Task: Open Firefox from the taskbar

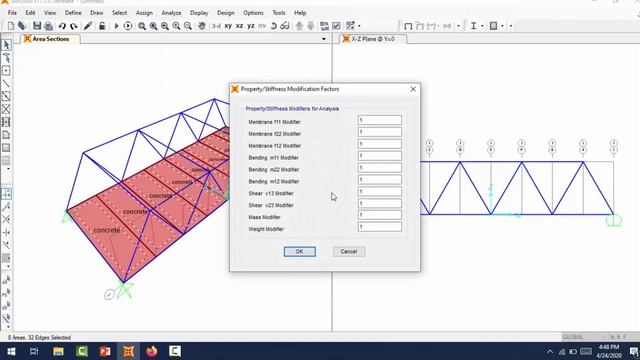Action: tap(151, 351)
